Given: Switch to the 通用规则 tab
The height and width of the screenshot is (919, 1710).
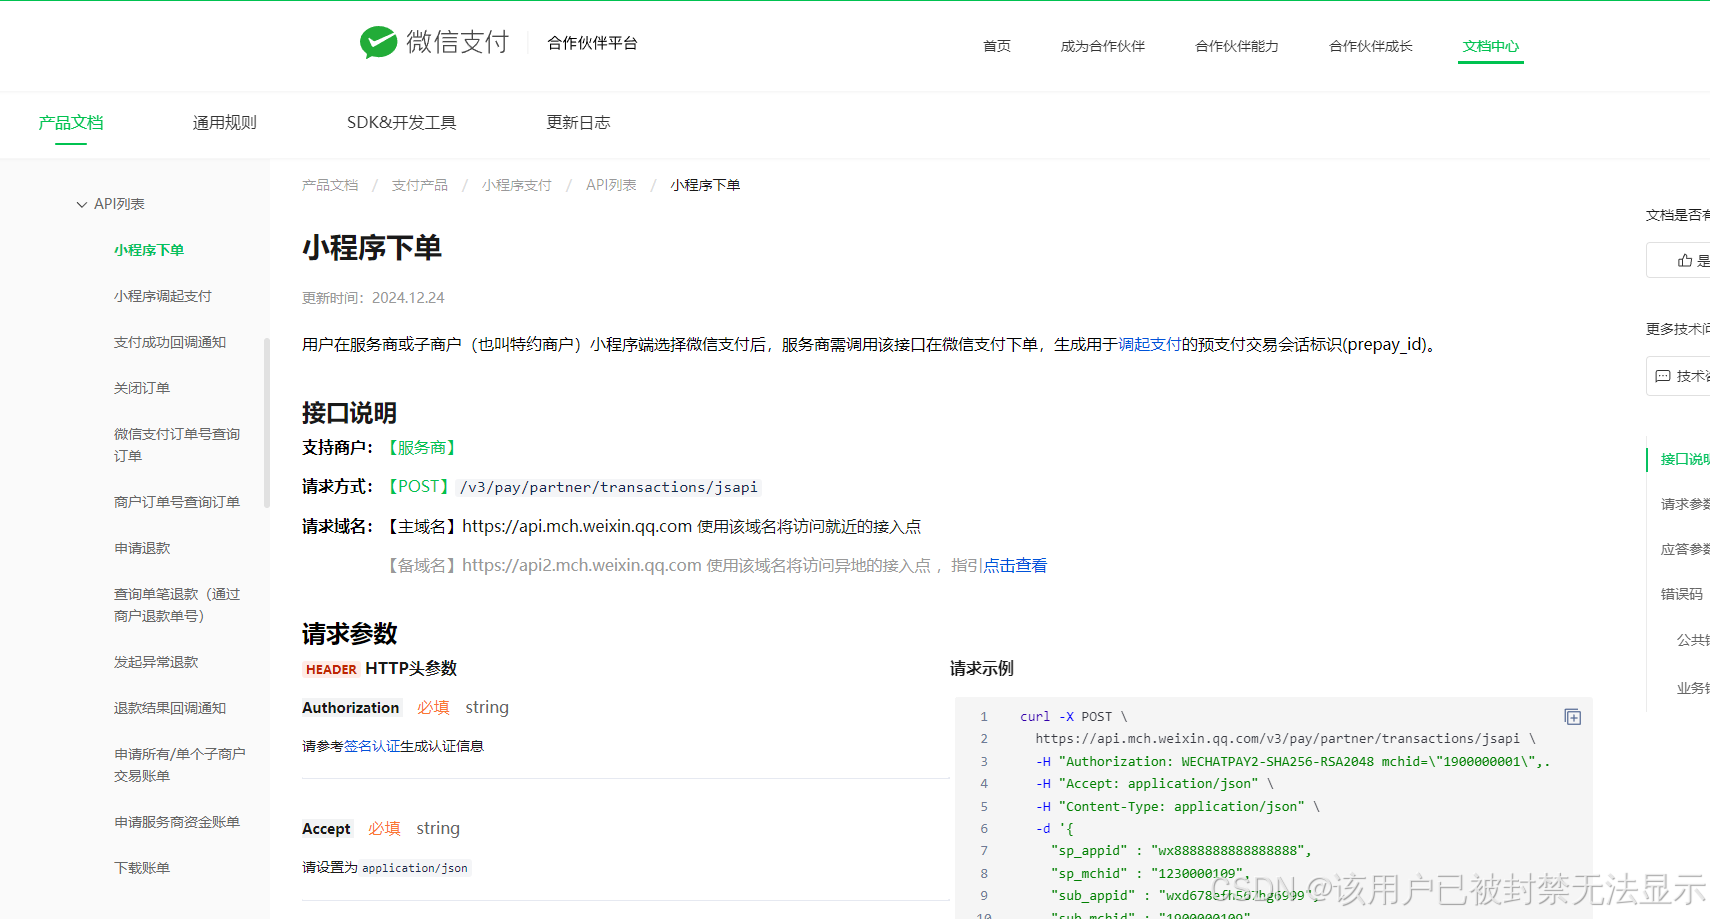Looking at the screenshot, I should coord(225,122).
